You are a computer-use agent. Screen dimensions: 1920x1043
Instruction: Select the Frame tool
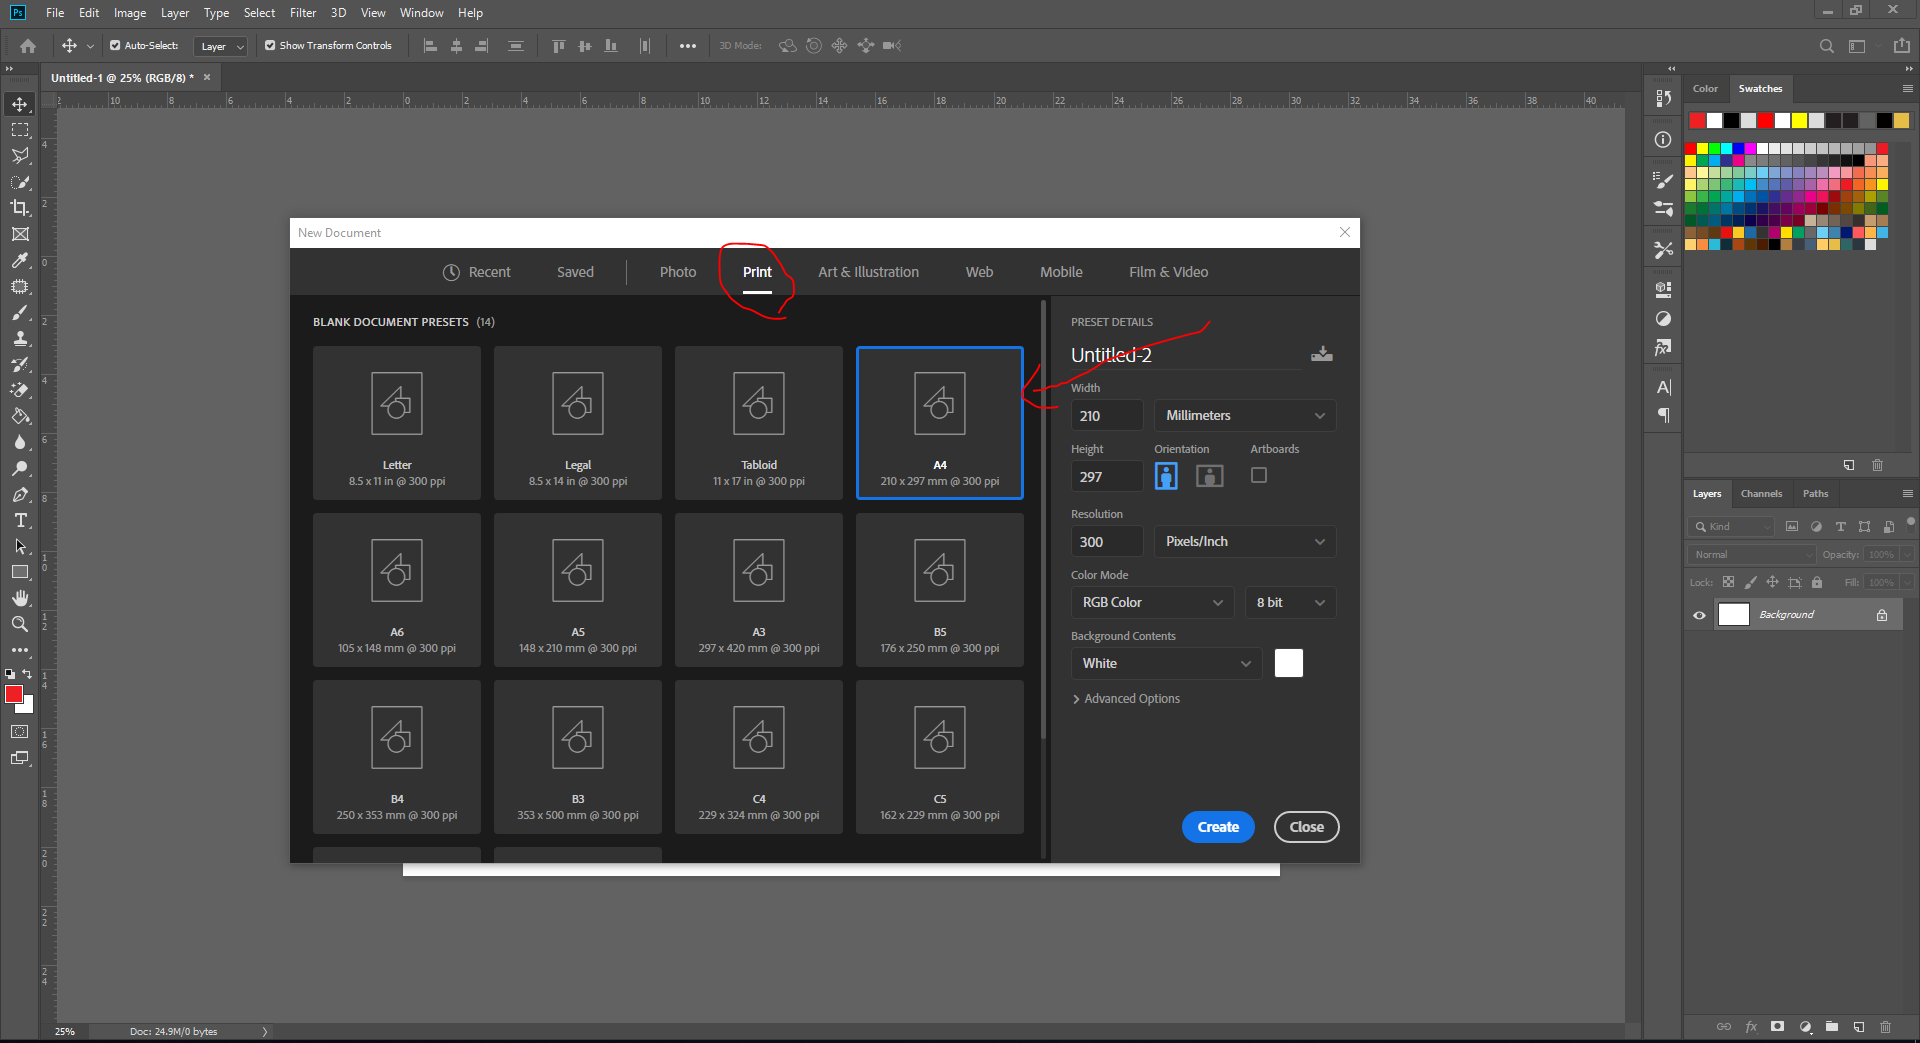[20, 234]
